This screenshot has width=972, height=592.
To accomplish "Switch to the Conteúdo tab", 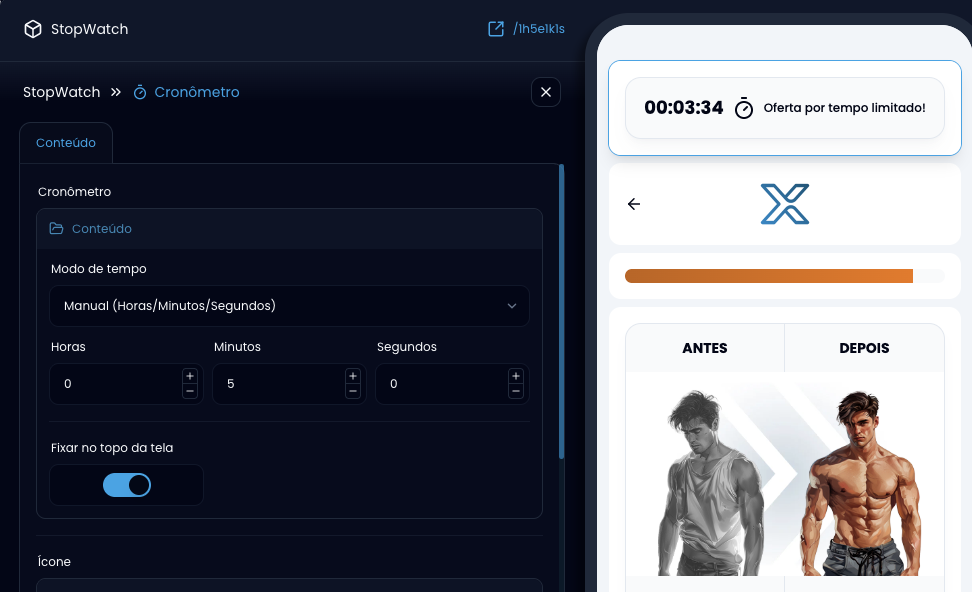I will 66,143.
